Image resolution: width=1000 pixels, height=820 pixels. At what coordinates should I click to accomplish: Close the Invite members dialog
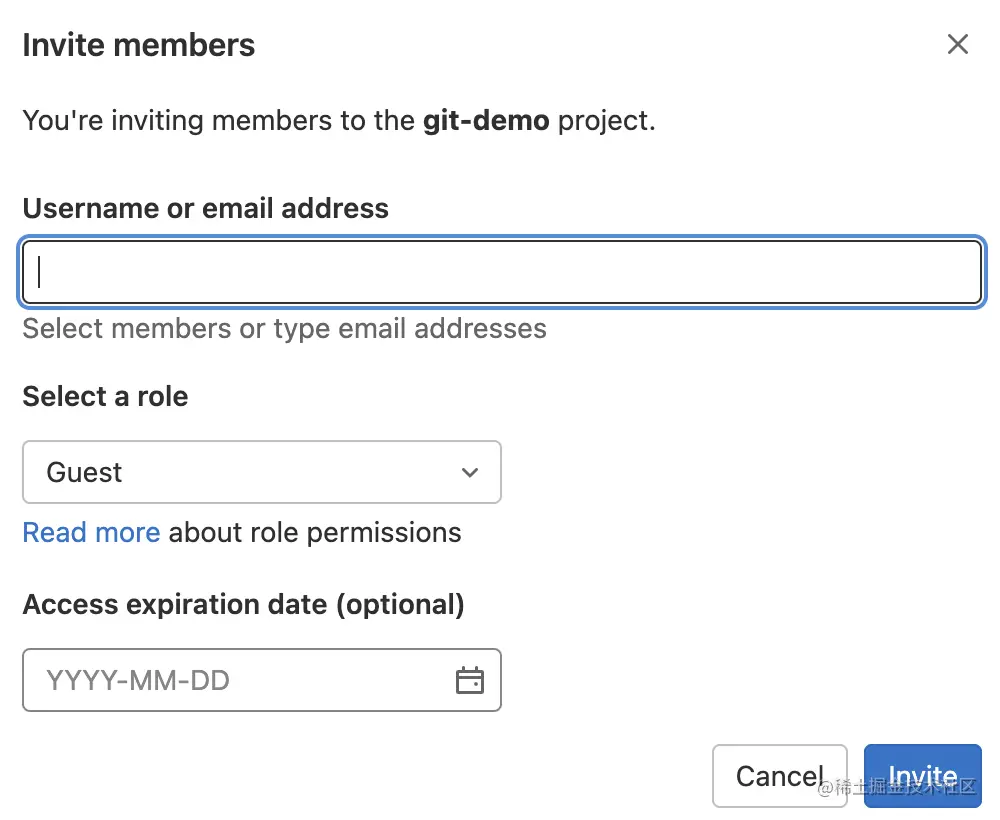click(958, 44)
